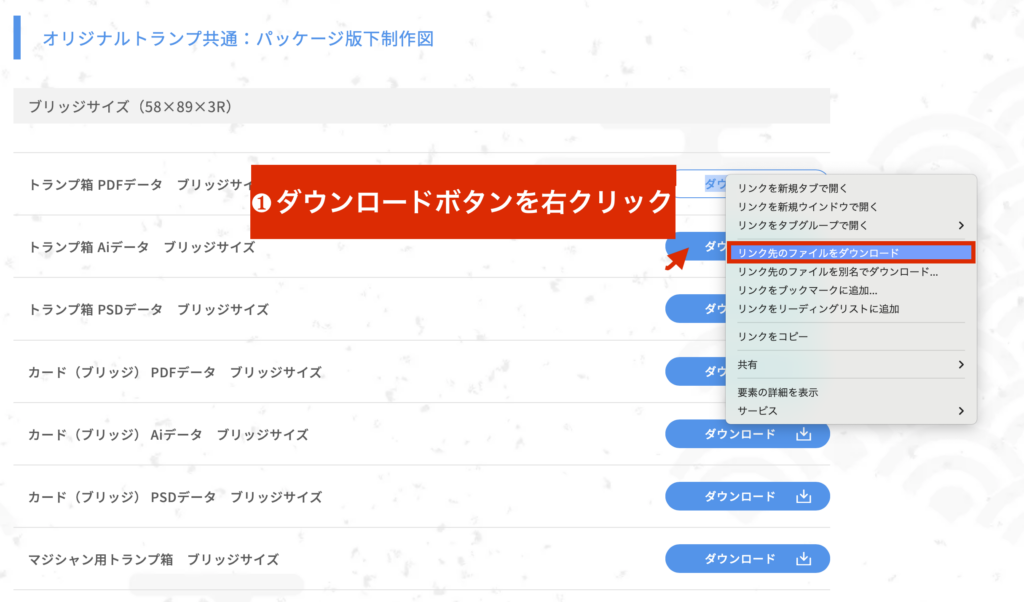Download カード（ブリッジ）Aiデータ file button

coord(747,434)
